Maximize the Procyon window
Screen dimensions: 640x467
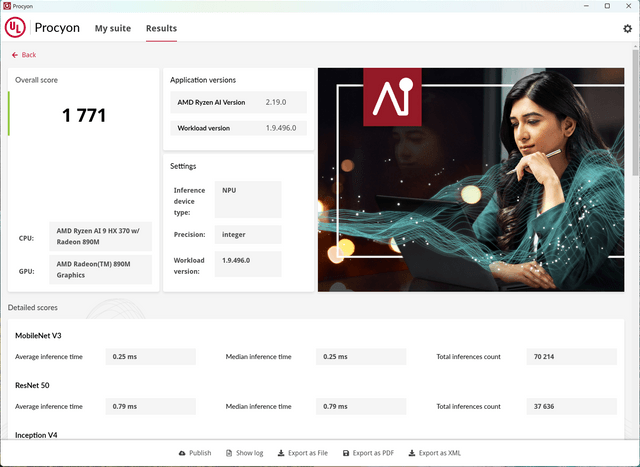point(607,6)
